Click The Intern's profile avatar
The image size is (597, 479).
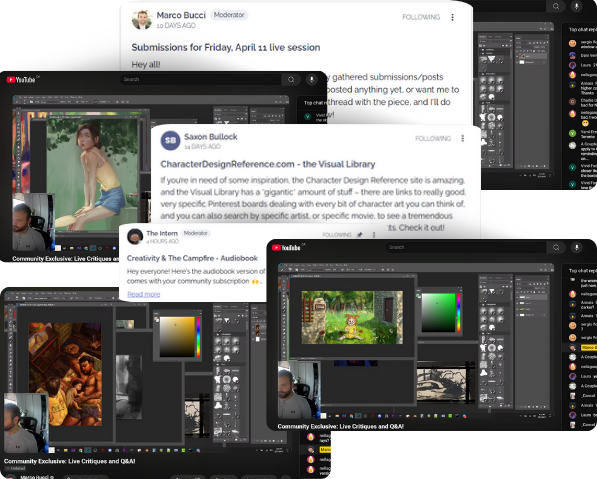click(x=135, y=236)
